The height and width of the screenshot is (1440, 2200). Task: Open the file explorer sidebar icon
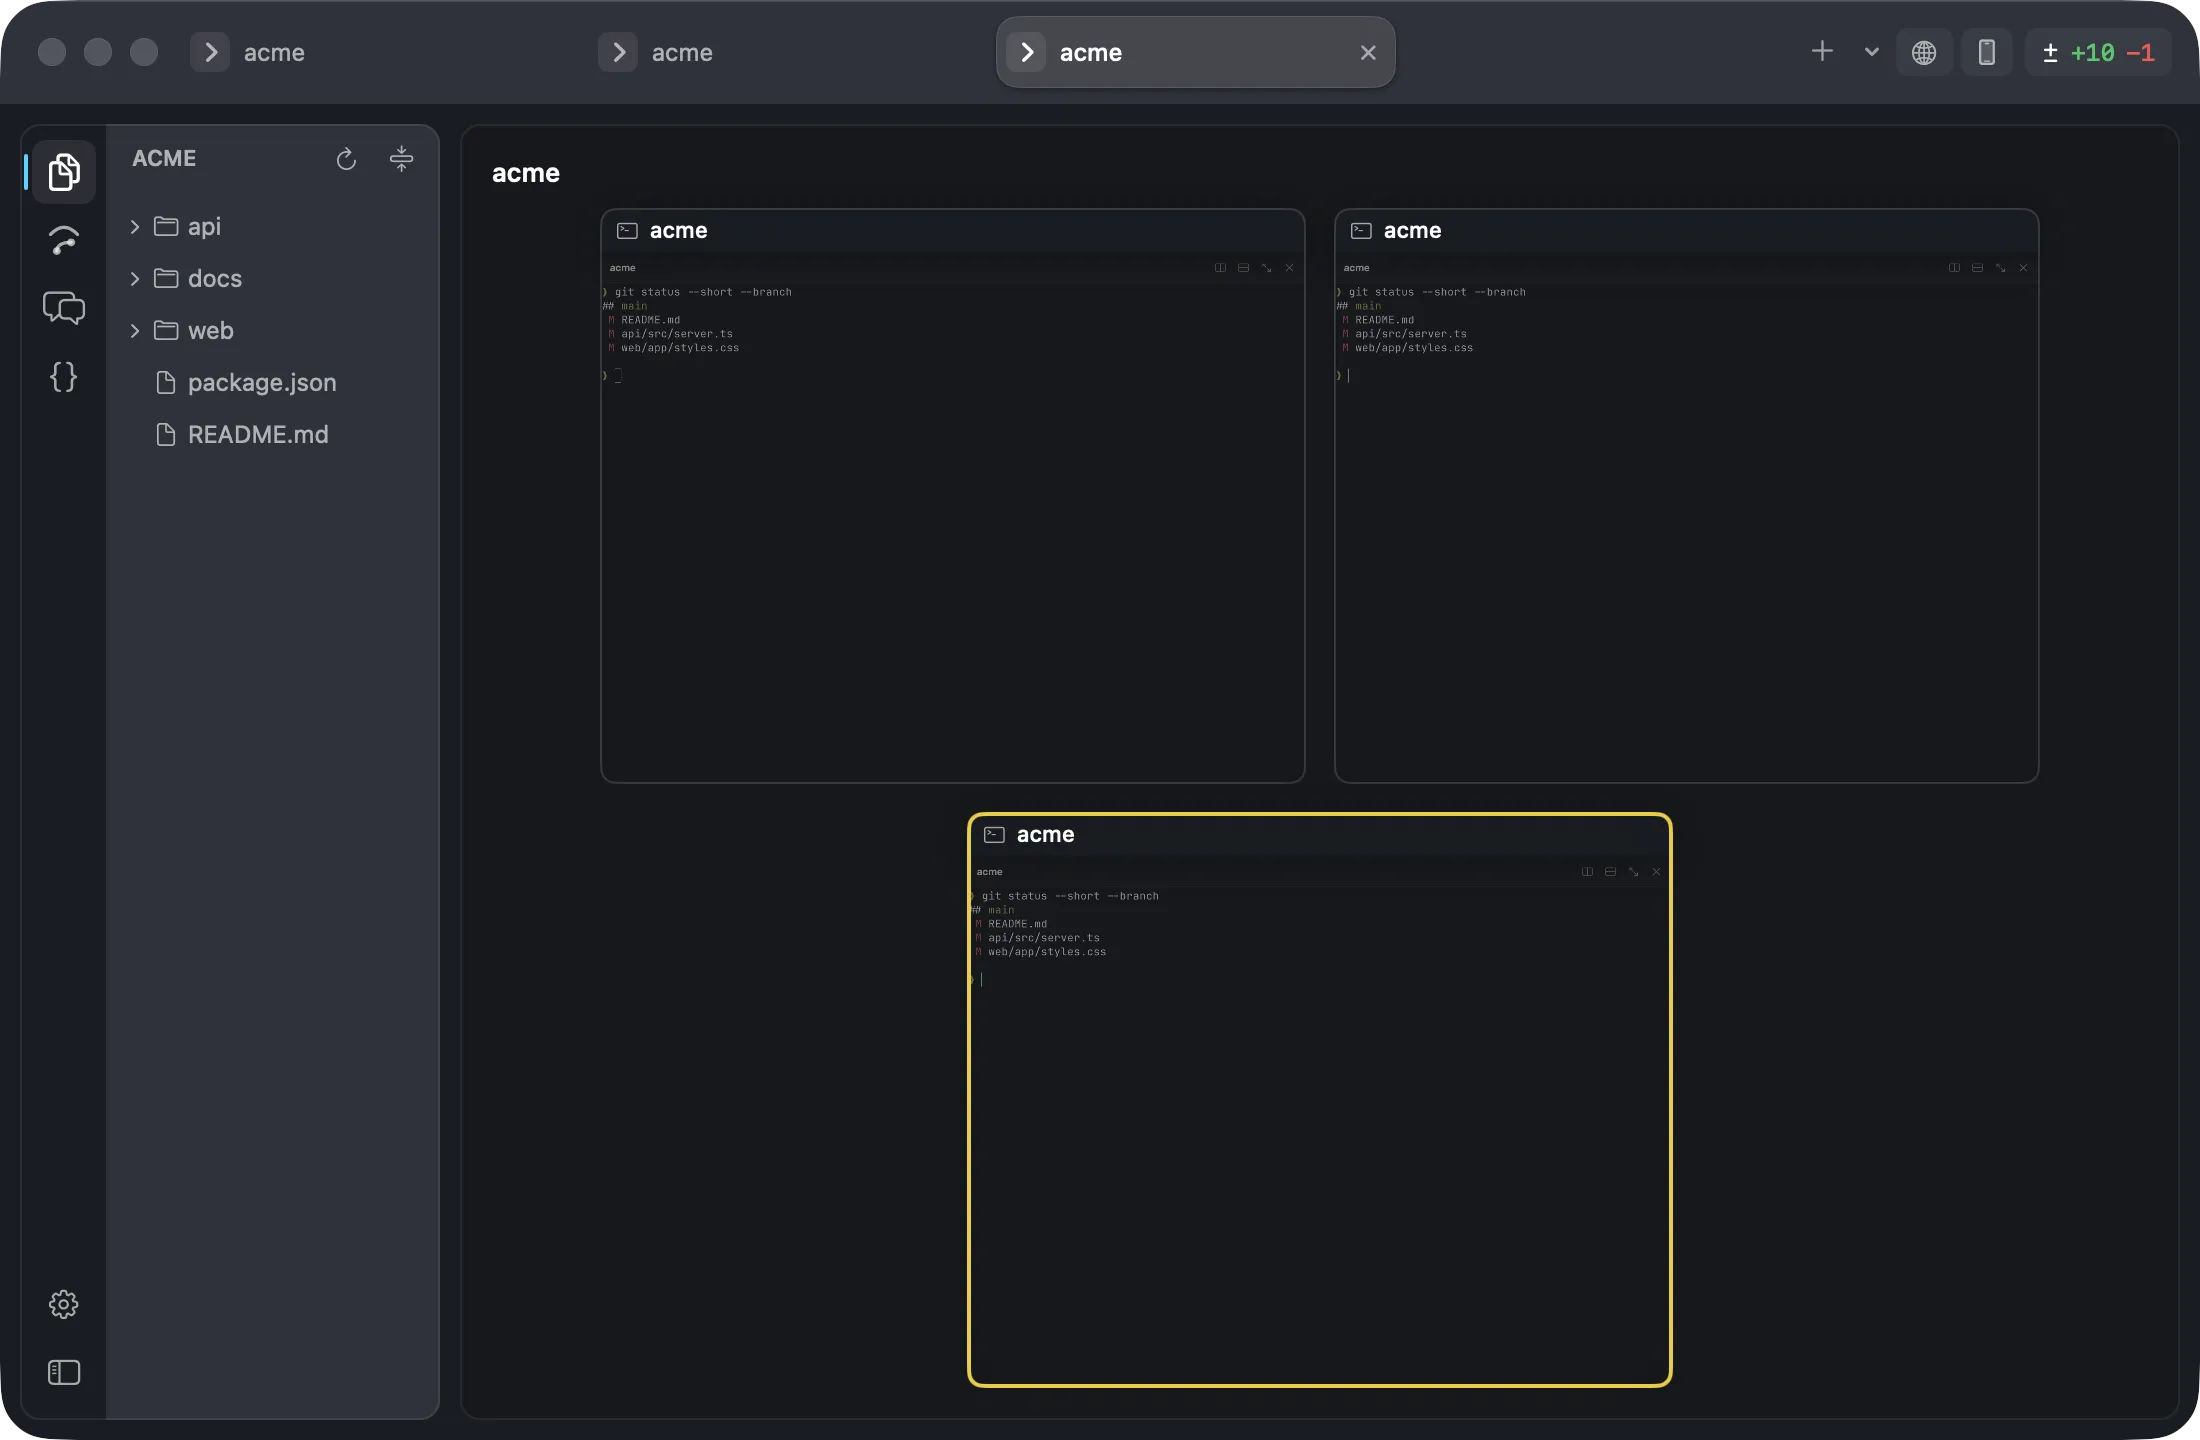[x=64, y=172]
